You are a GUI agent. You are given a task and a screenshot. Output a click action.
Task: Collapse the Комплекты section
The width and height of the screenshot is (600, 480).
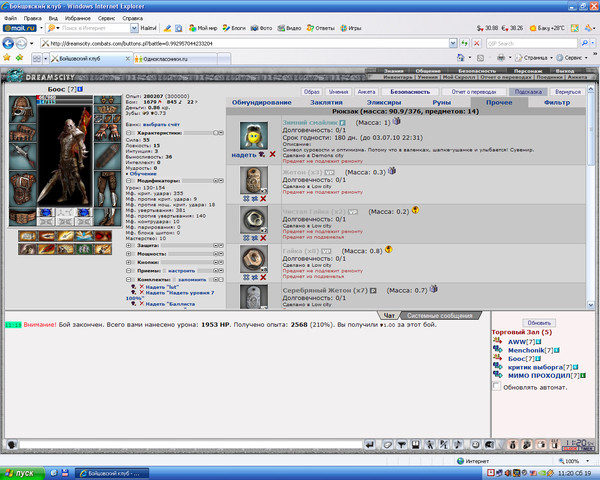click(129, 279)
